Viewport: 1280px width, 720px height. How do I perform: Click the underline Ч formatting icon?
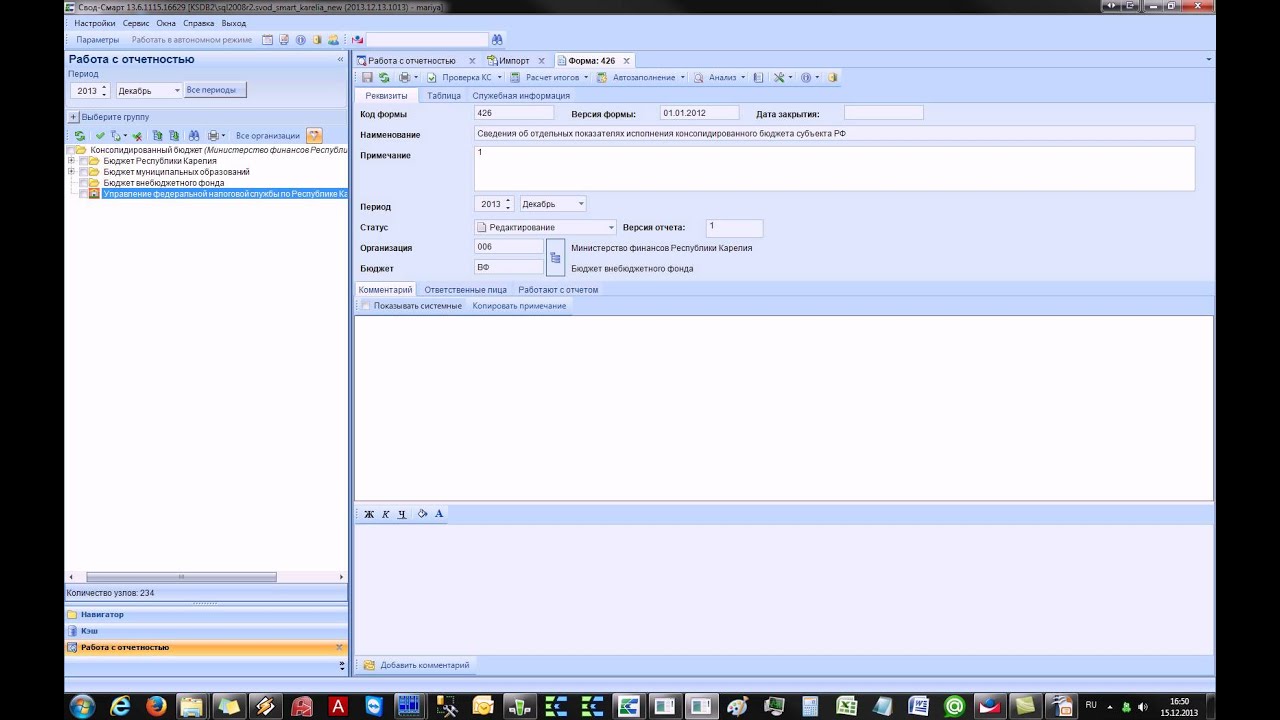pos(401,514)
